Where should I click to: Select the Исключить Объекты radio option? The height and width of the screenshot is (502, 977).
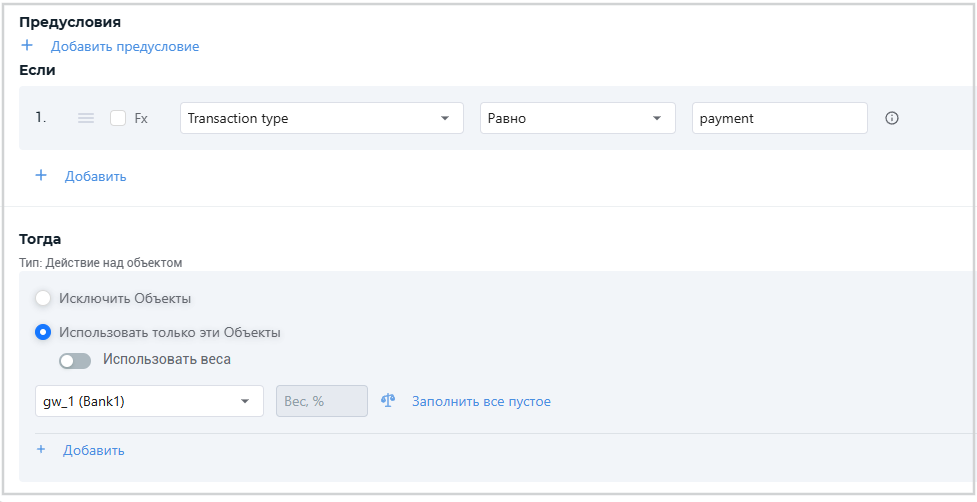pos(43,298)
